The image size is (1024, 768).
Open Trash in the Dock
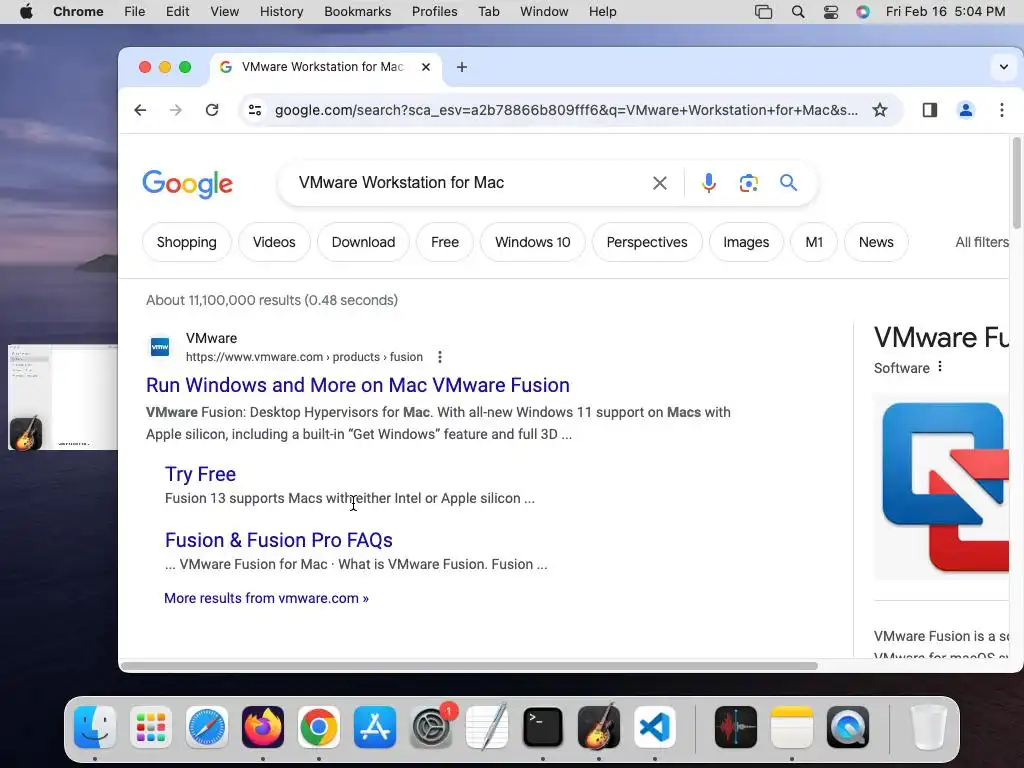(928, 727)
